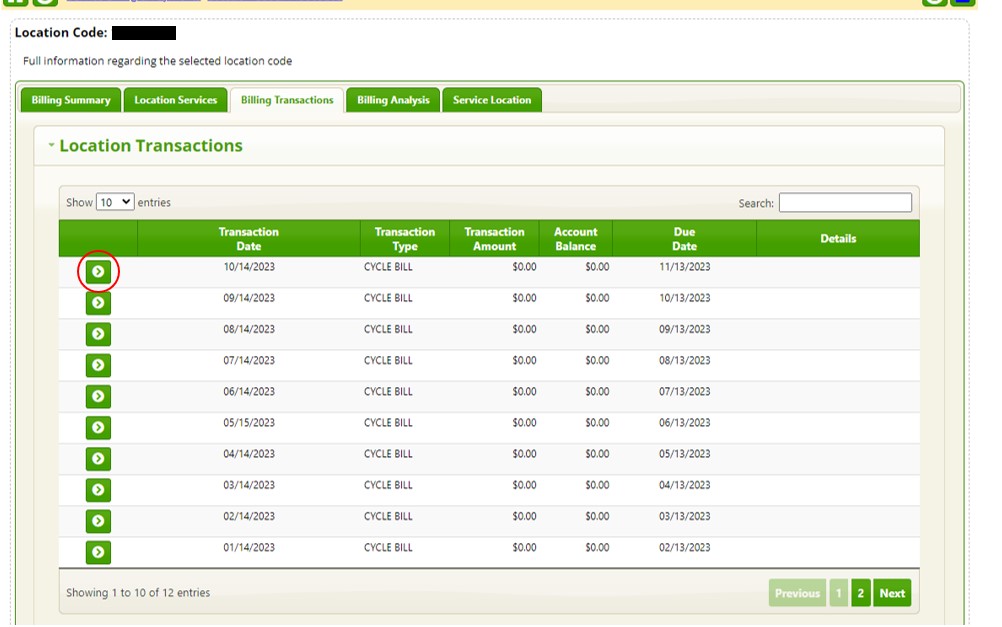Select the 05/15/2023 transaction date cell
The height and width of the screenshot is (627, 1002).
pos(249,422)
